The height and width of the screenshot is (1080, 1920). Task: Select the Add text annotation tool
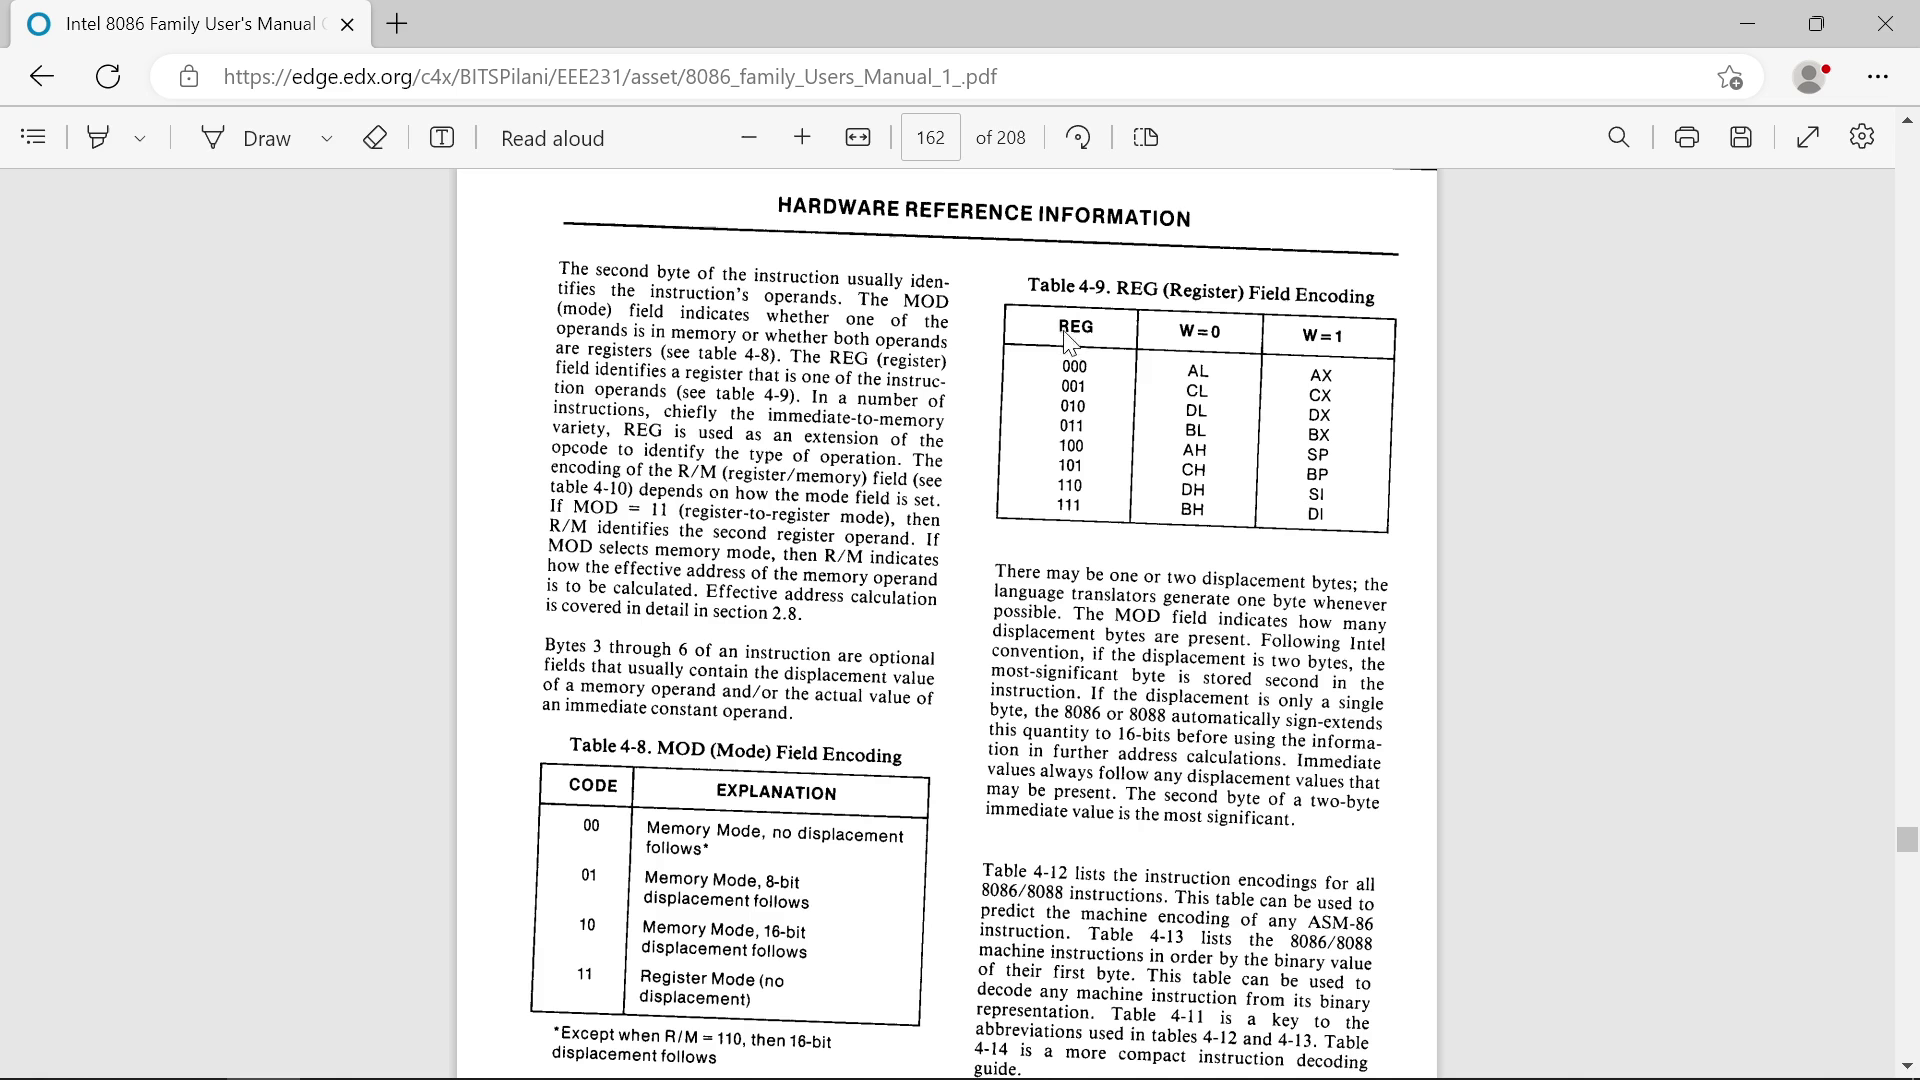(441, 137)
